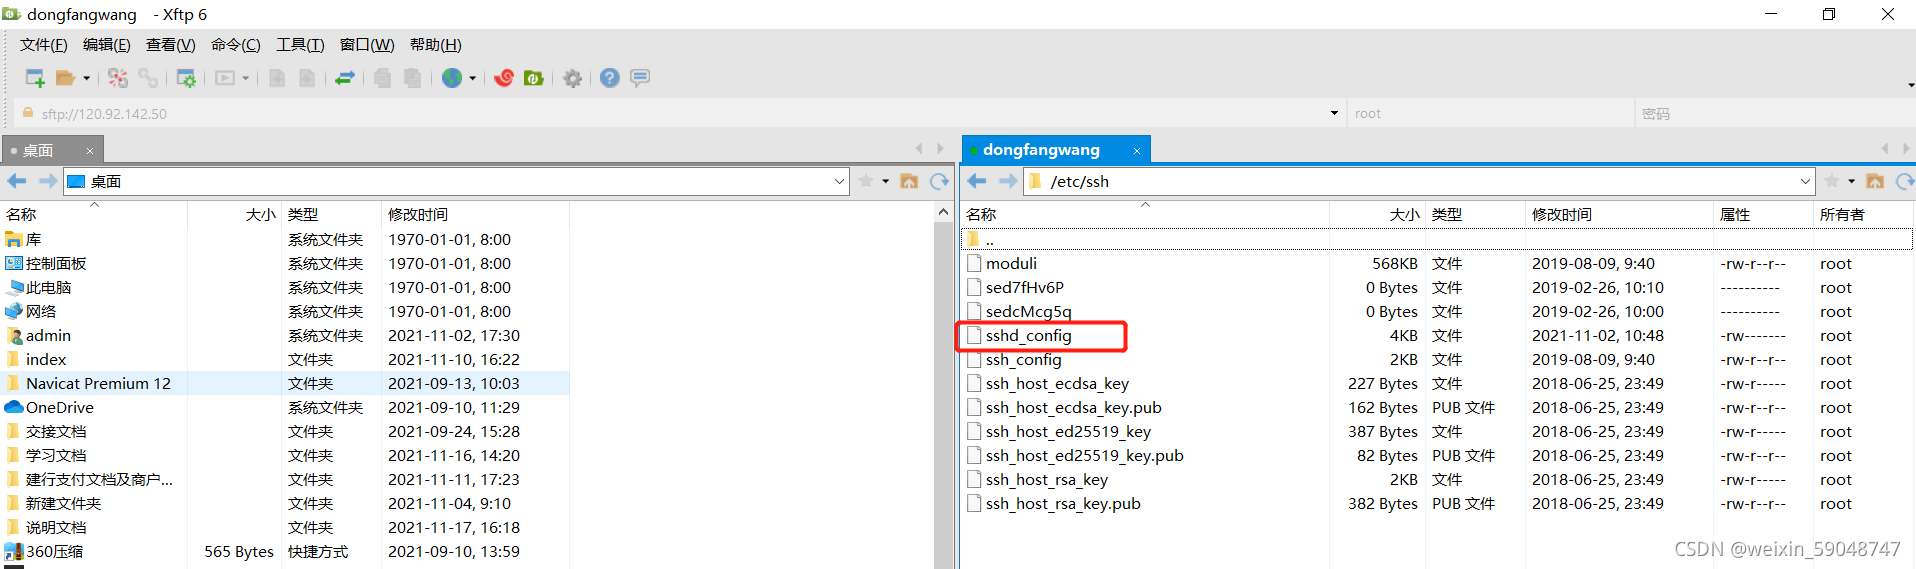This screenshot has width=1916, height=569.
Task: Click the local pane bookmark star
Action: 866,181
